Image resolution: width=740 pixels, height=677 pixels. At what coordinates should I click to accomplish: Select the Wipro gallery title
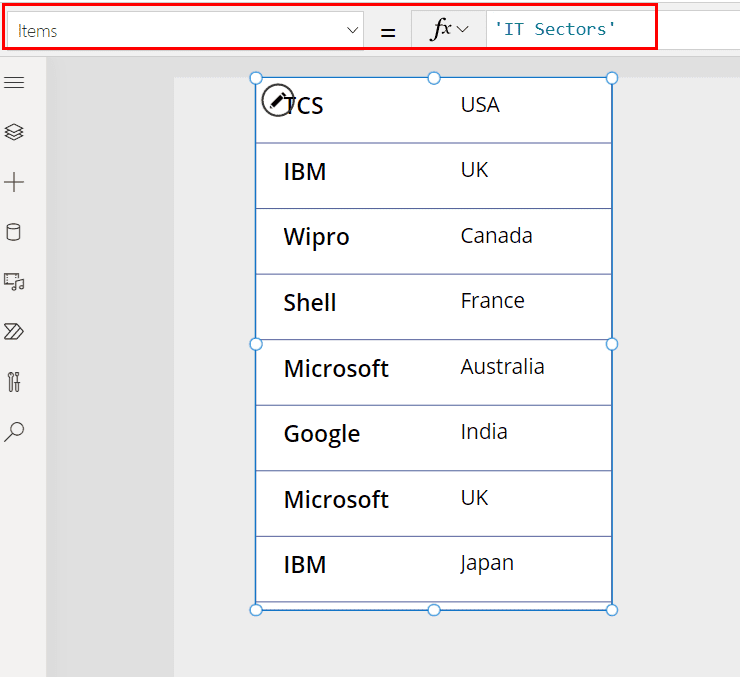click(x=316, y=237)
